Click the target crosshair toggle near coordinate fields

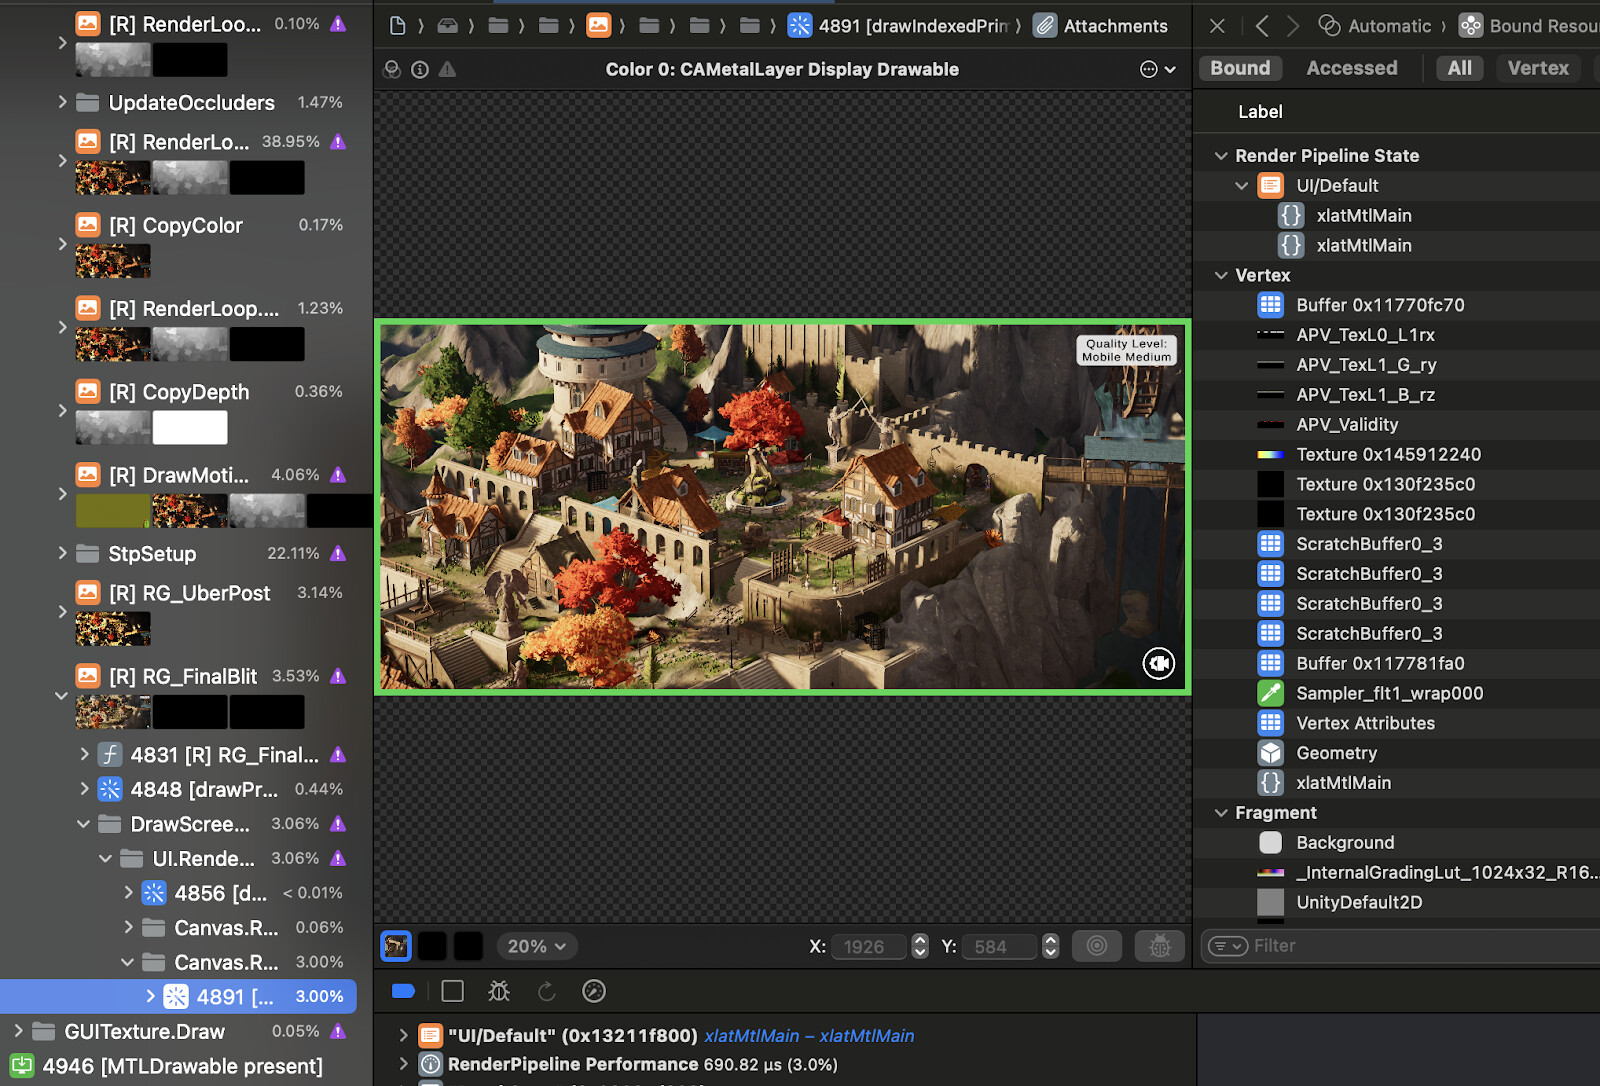(1096, 946)
